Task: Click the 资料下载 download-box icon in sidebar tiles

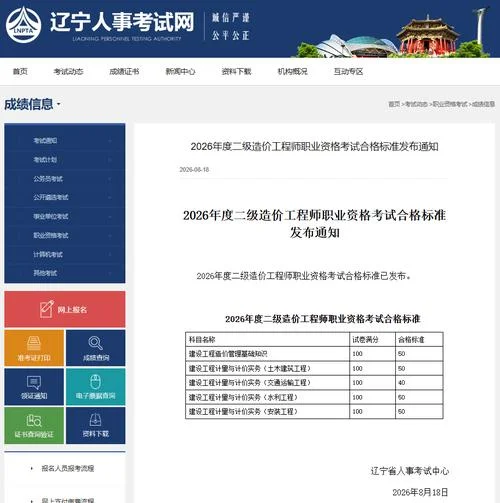Action: (x=96, y=420)
